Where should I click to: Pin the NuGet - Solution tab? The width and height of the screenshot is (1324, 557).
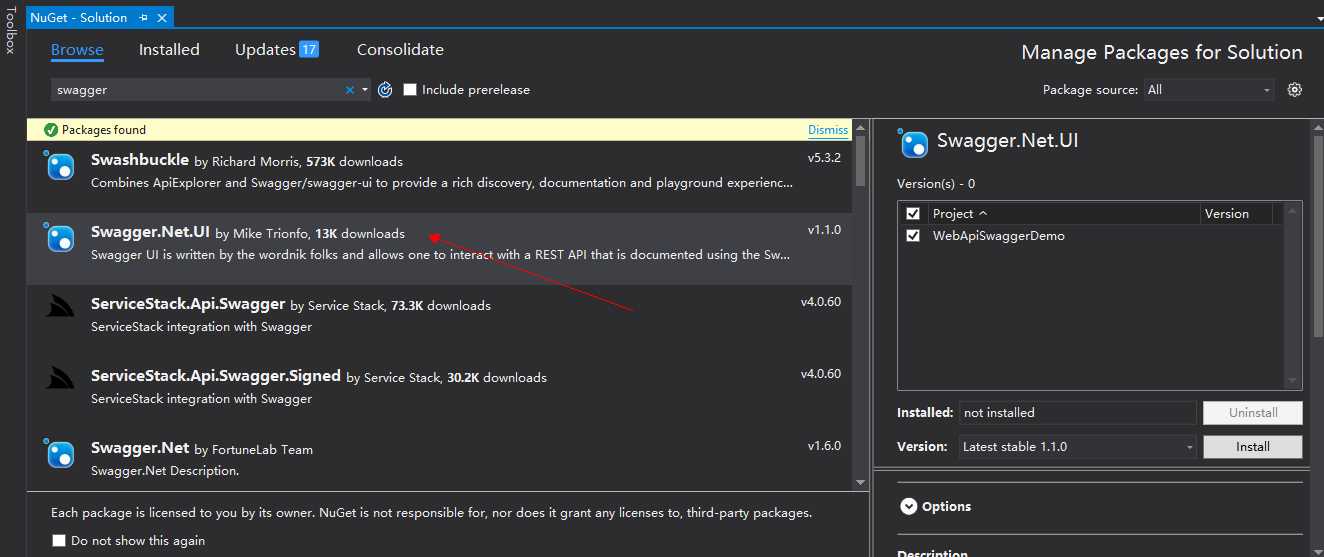[x=144, y=18]
